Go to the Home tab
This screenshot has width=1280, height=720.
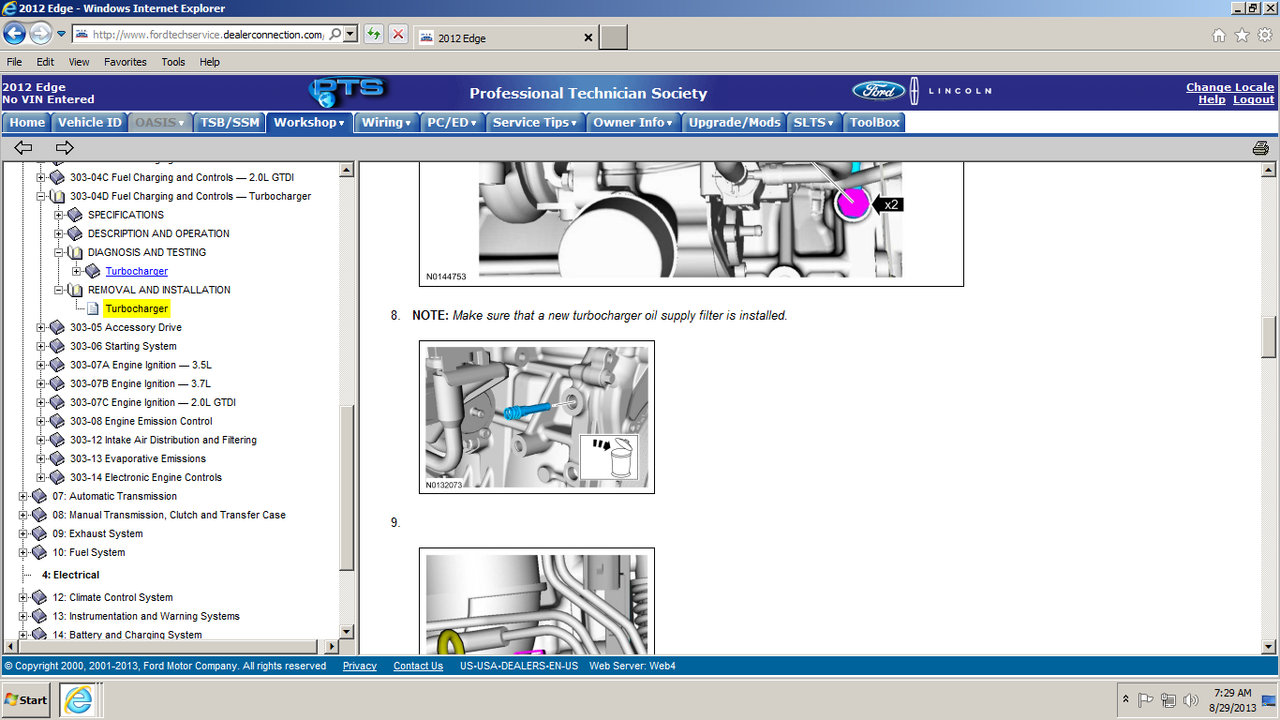[x=27, y=123]
